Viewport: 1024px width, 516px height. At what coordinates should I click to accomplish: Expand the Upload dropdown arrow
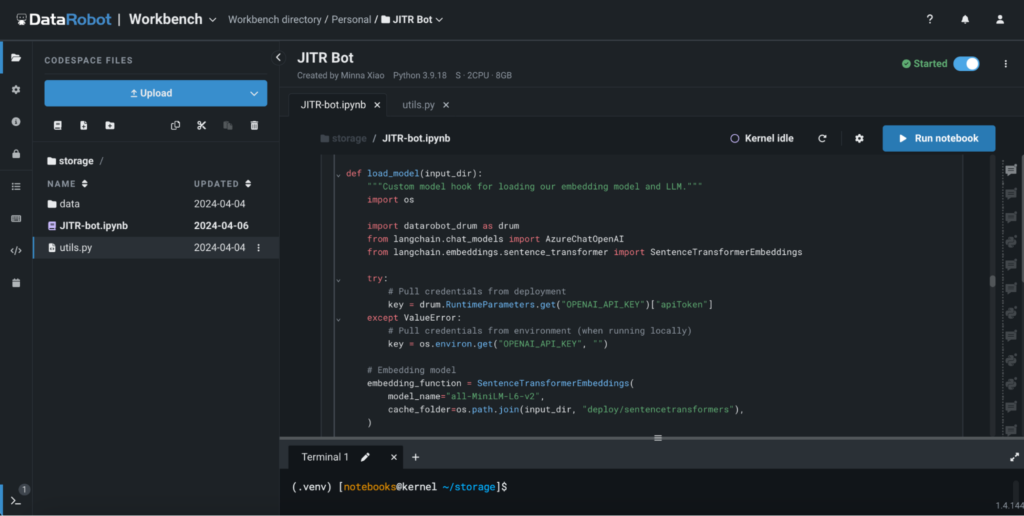[253, 93]
